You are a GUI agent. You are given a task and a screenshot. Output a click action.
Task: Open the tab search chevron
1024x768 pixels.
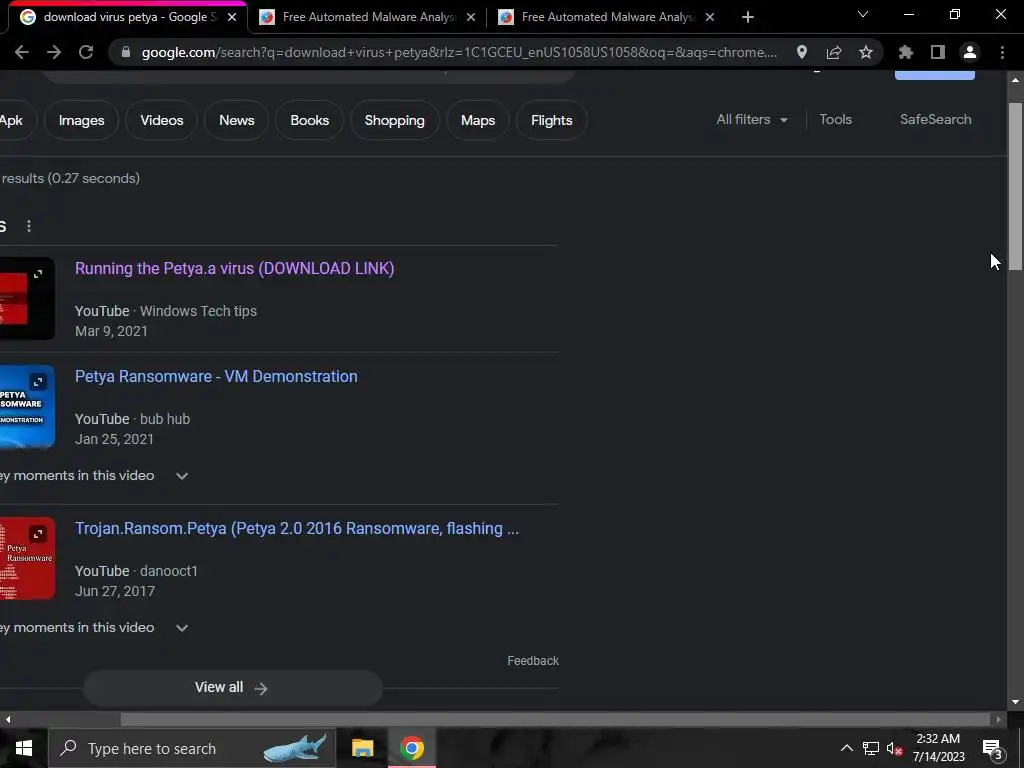863,14
